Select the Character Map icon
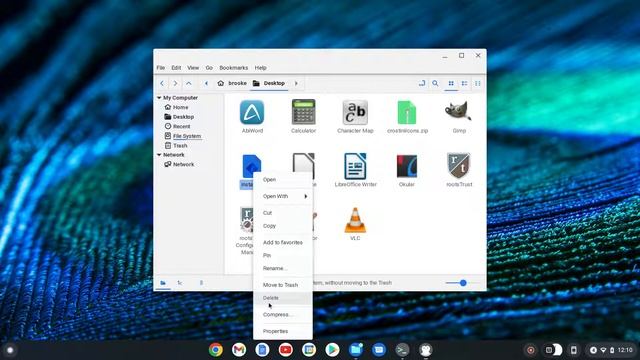The width and height of the screenshot is (640, 360). point(355,112)
